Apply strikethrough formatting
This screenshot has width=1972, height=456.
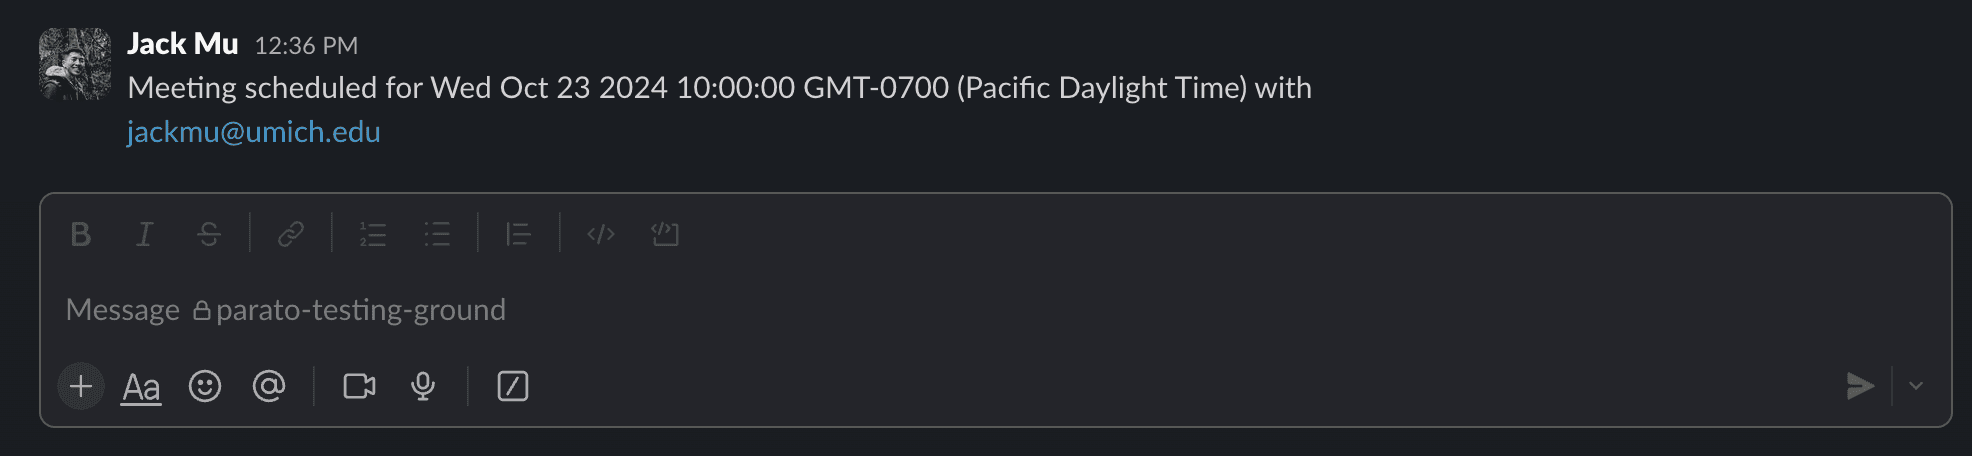pos(209,234)
